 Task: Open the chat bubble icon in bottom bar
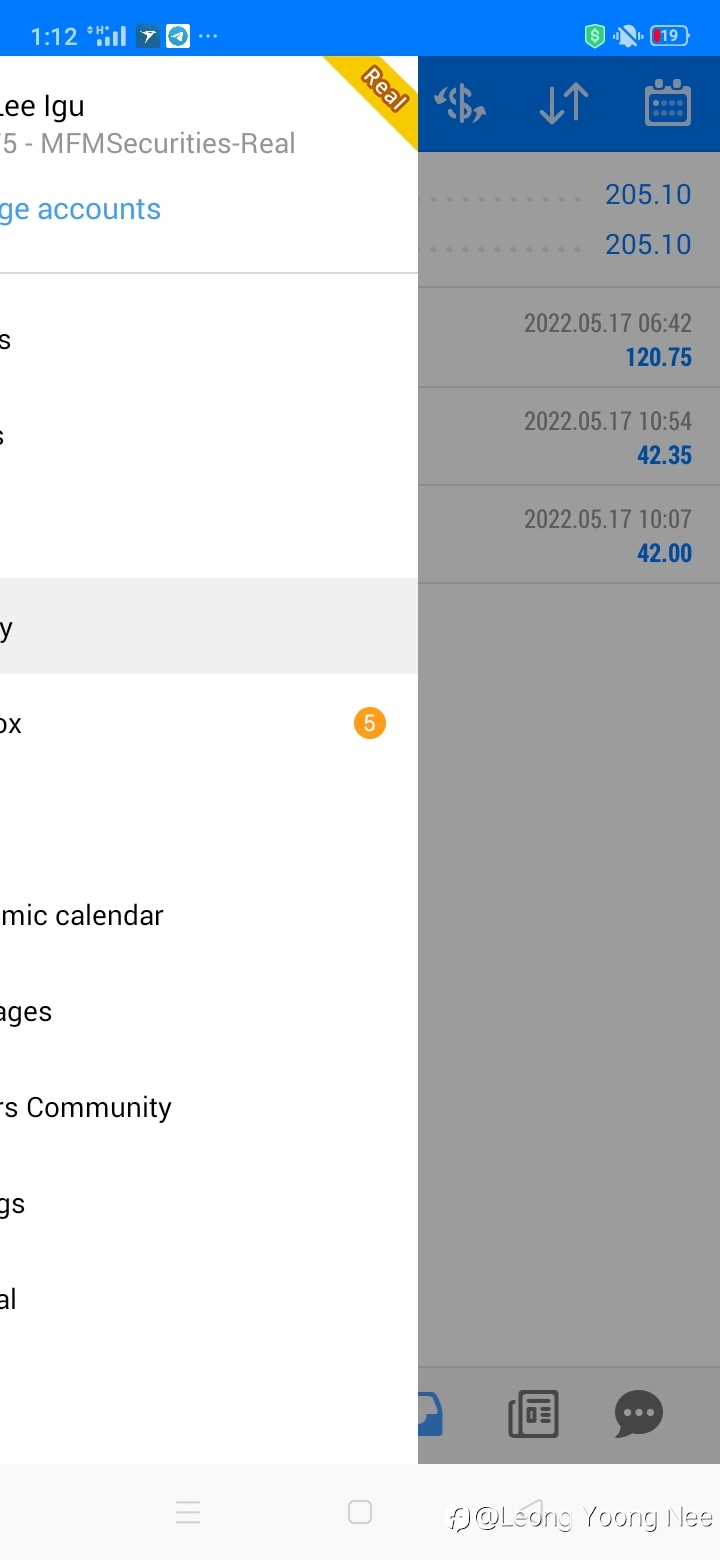coord(639,1414)
